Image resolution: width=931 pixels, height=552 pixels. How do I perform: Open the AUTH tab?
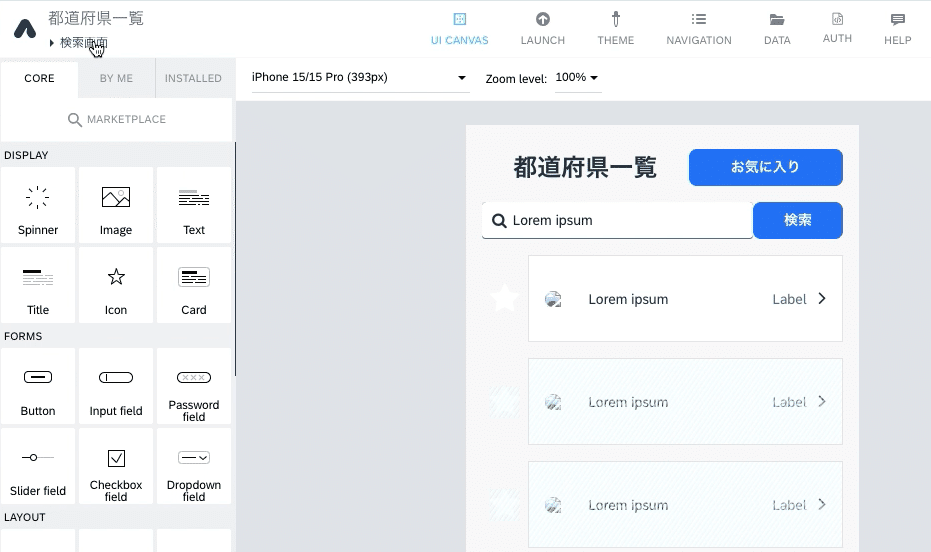click(837, 28)
